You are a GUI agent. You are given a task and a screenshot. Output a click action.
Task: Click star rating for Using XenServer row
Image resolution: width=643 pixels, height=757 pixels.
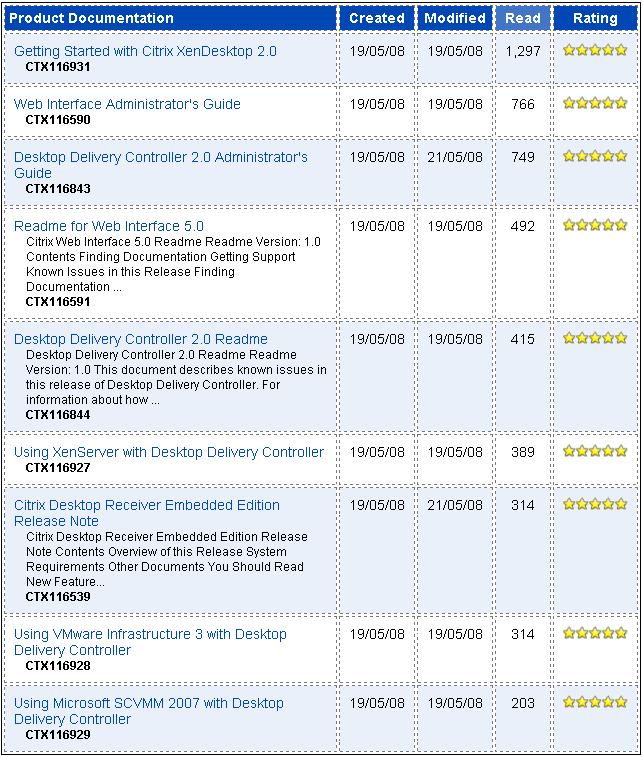595,451
